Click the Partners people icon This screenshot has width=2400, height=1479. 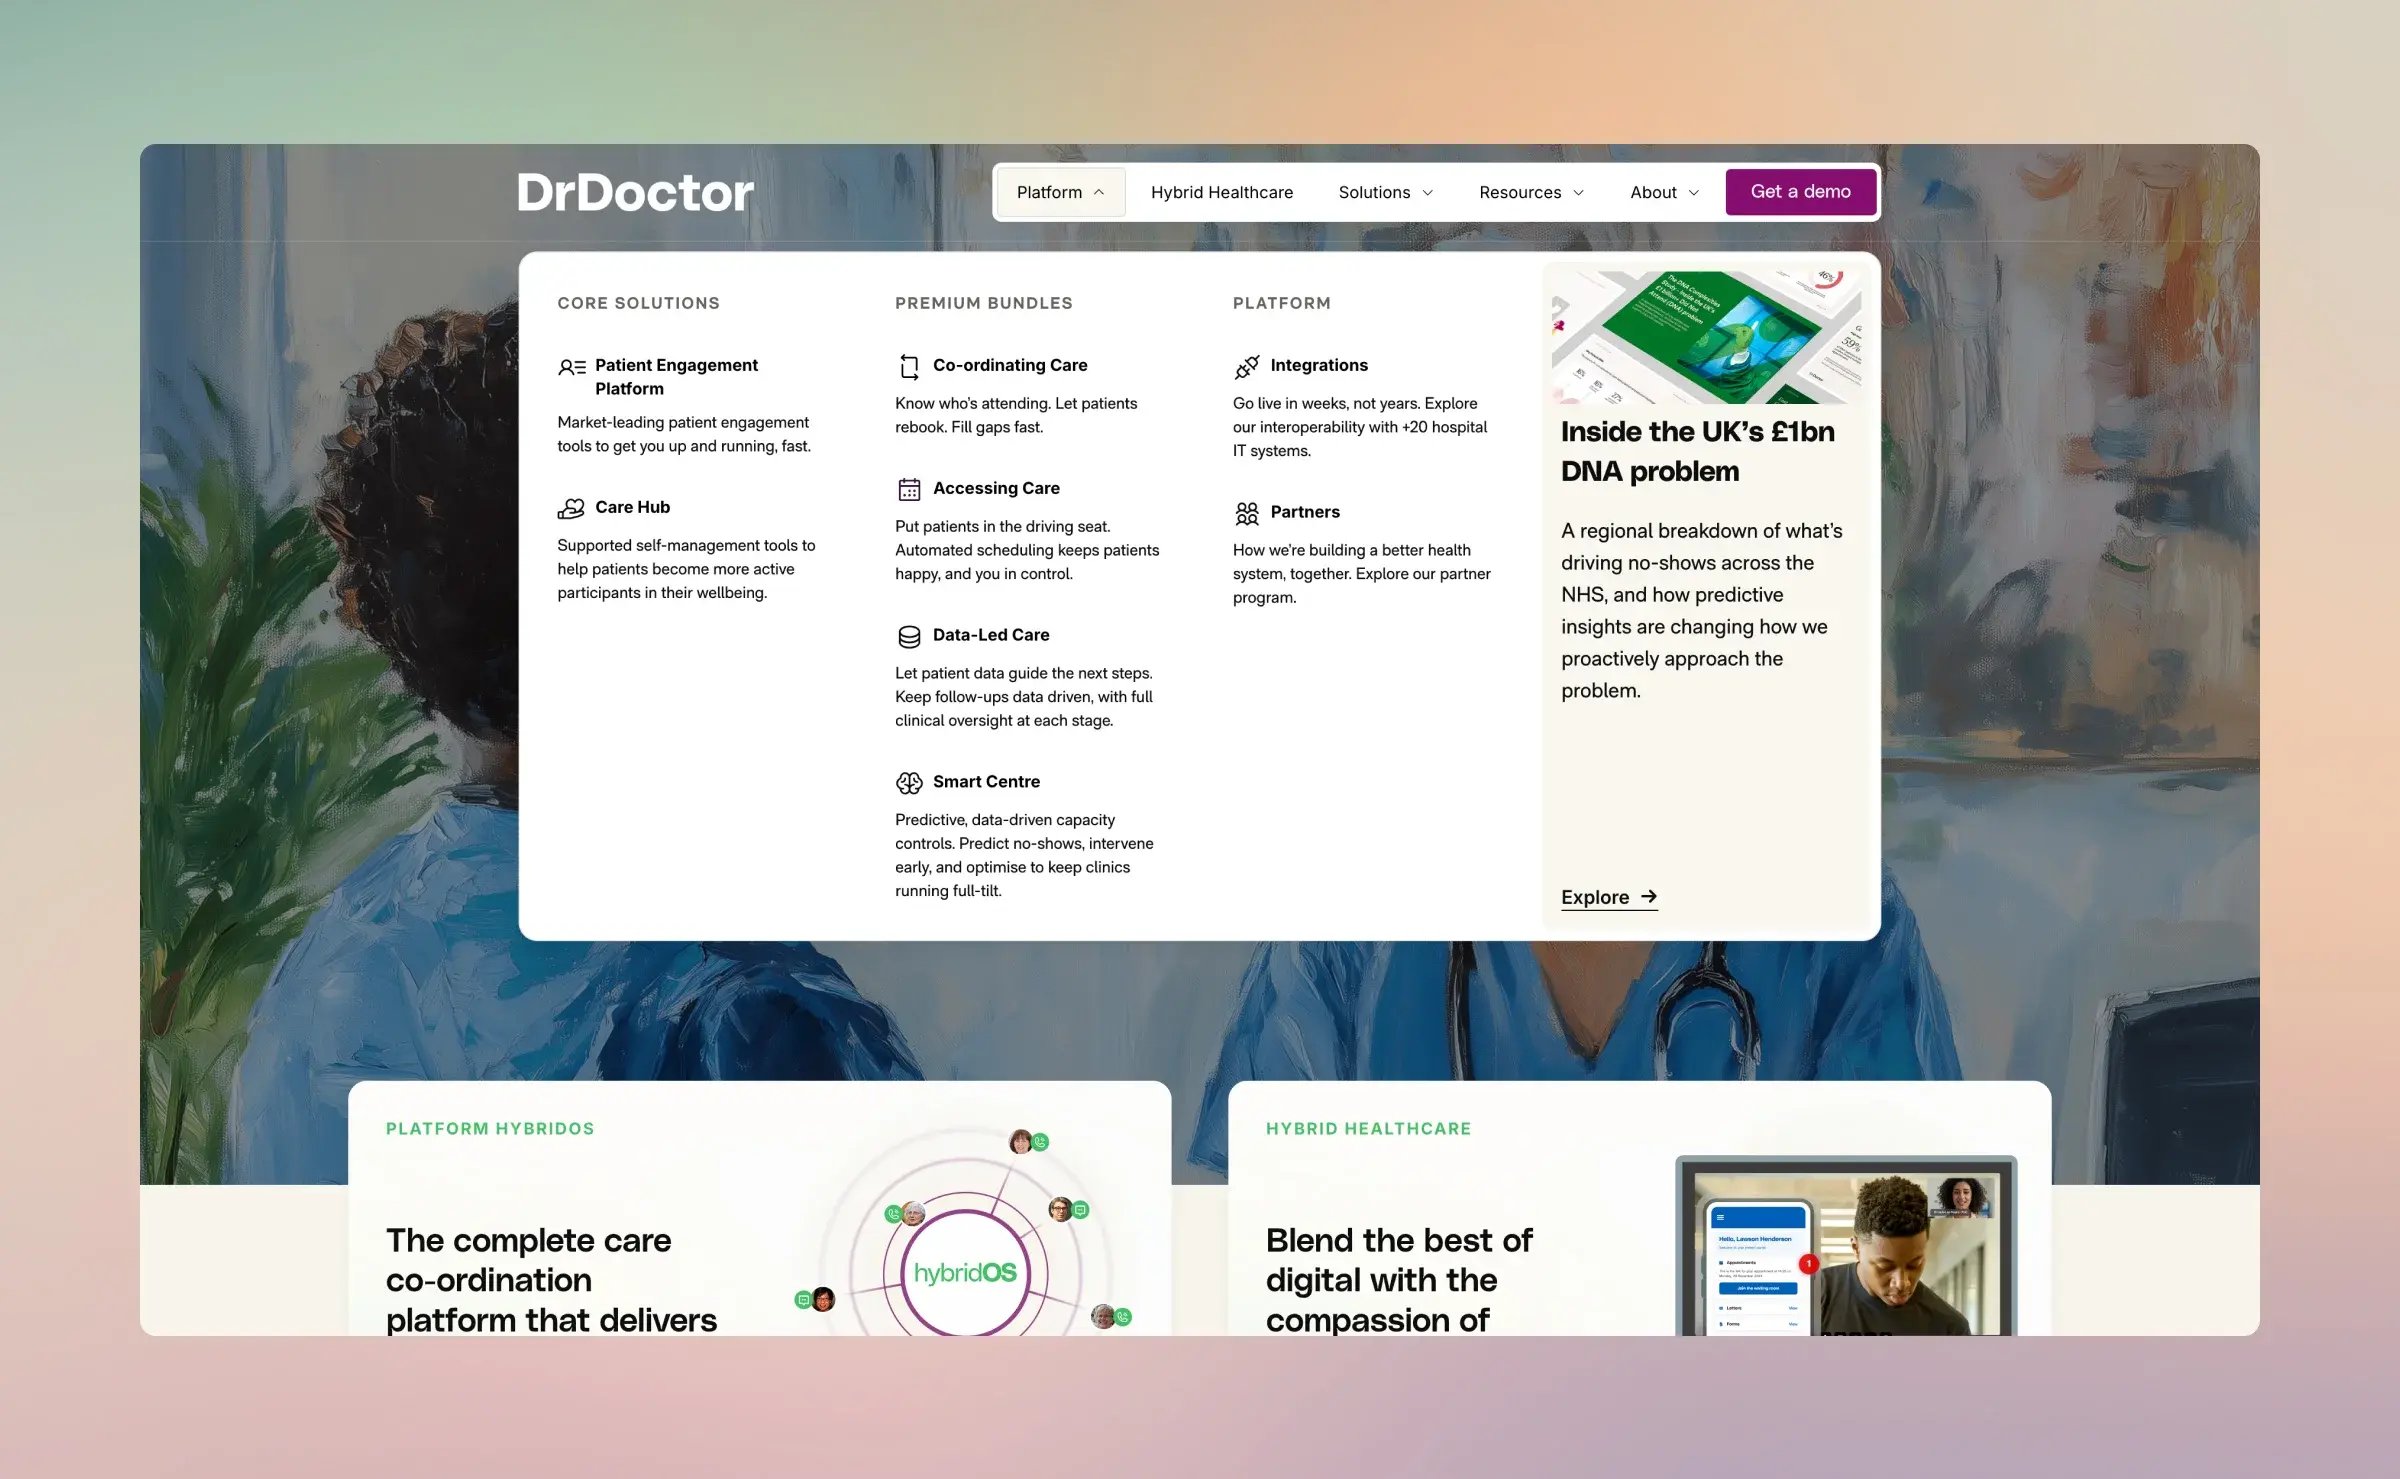click(1247, 512)
